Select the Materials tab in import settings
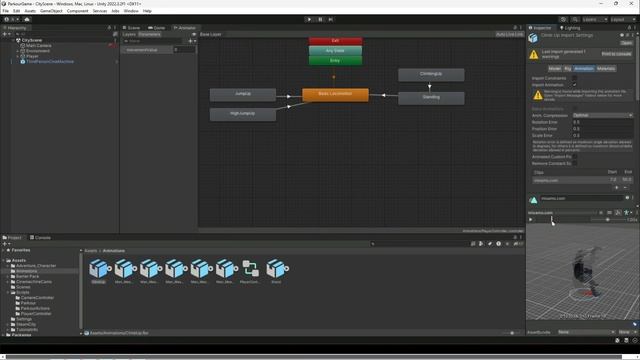The height and width of the screenshot is (360, 640). [x=606, y=69]
